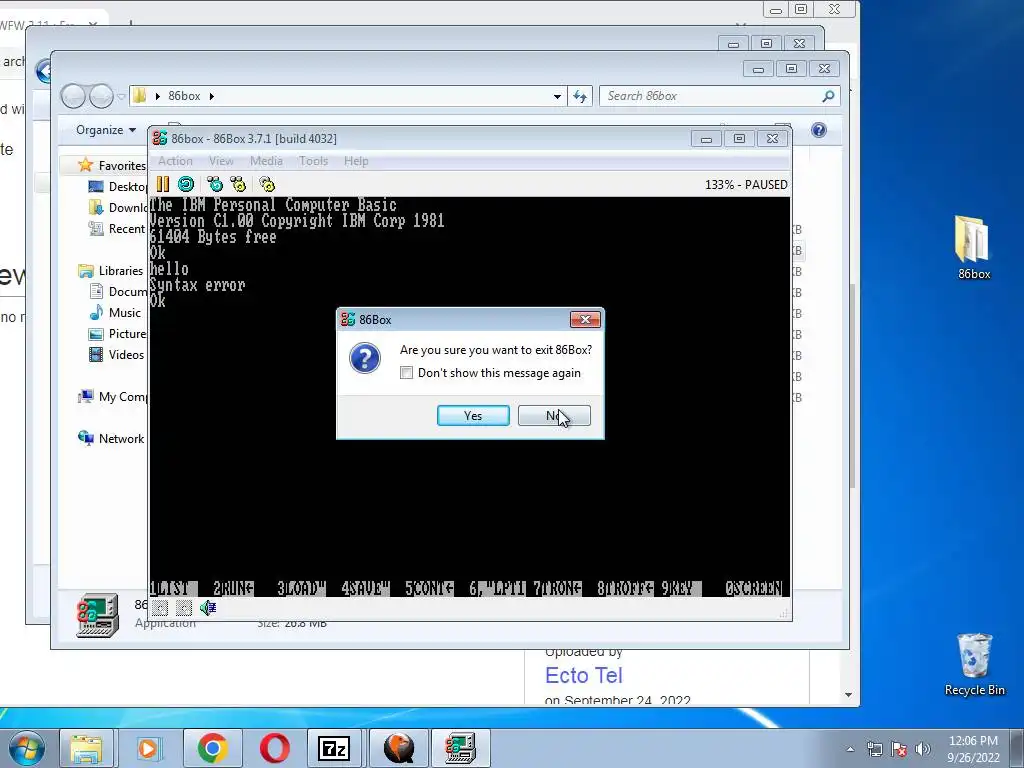
Task: Select My Computer in the navigation pane
Action: 112,396
